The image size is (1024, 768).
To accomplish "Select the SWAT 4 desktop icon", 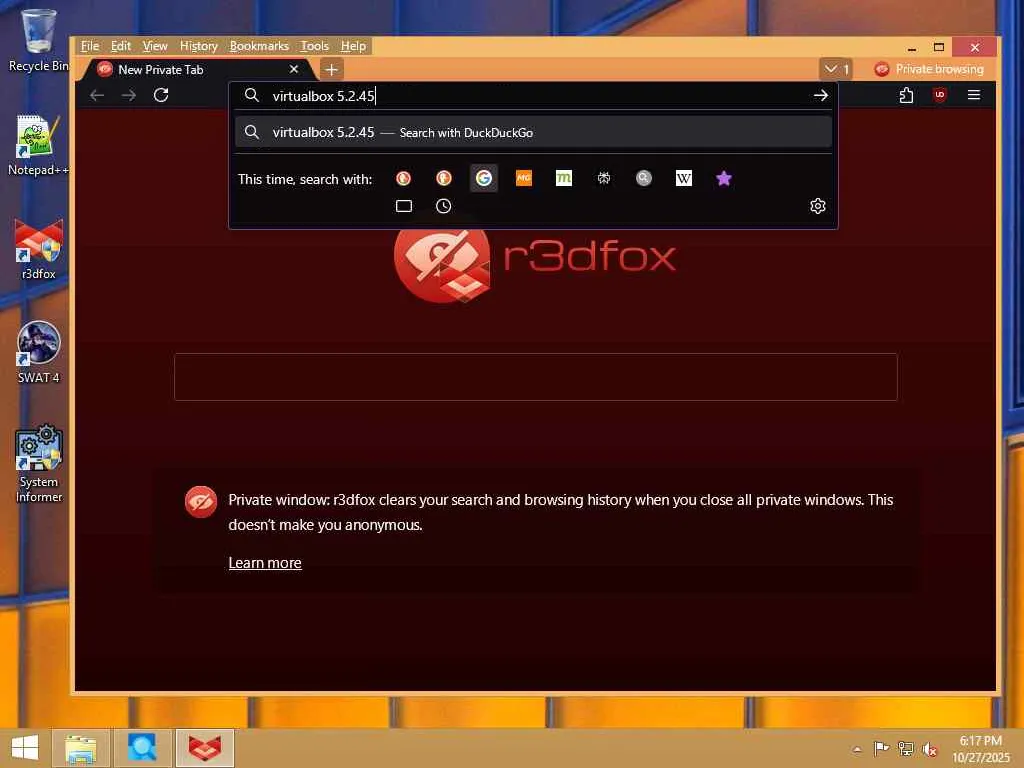I will [x=39, y=353].
